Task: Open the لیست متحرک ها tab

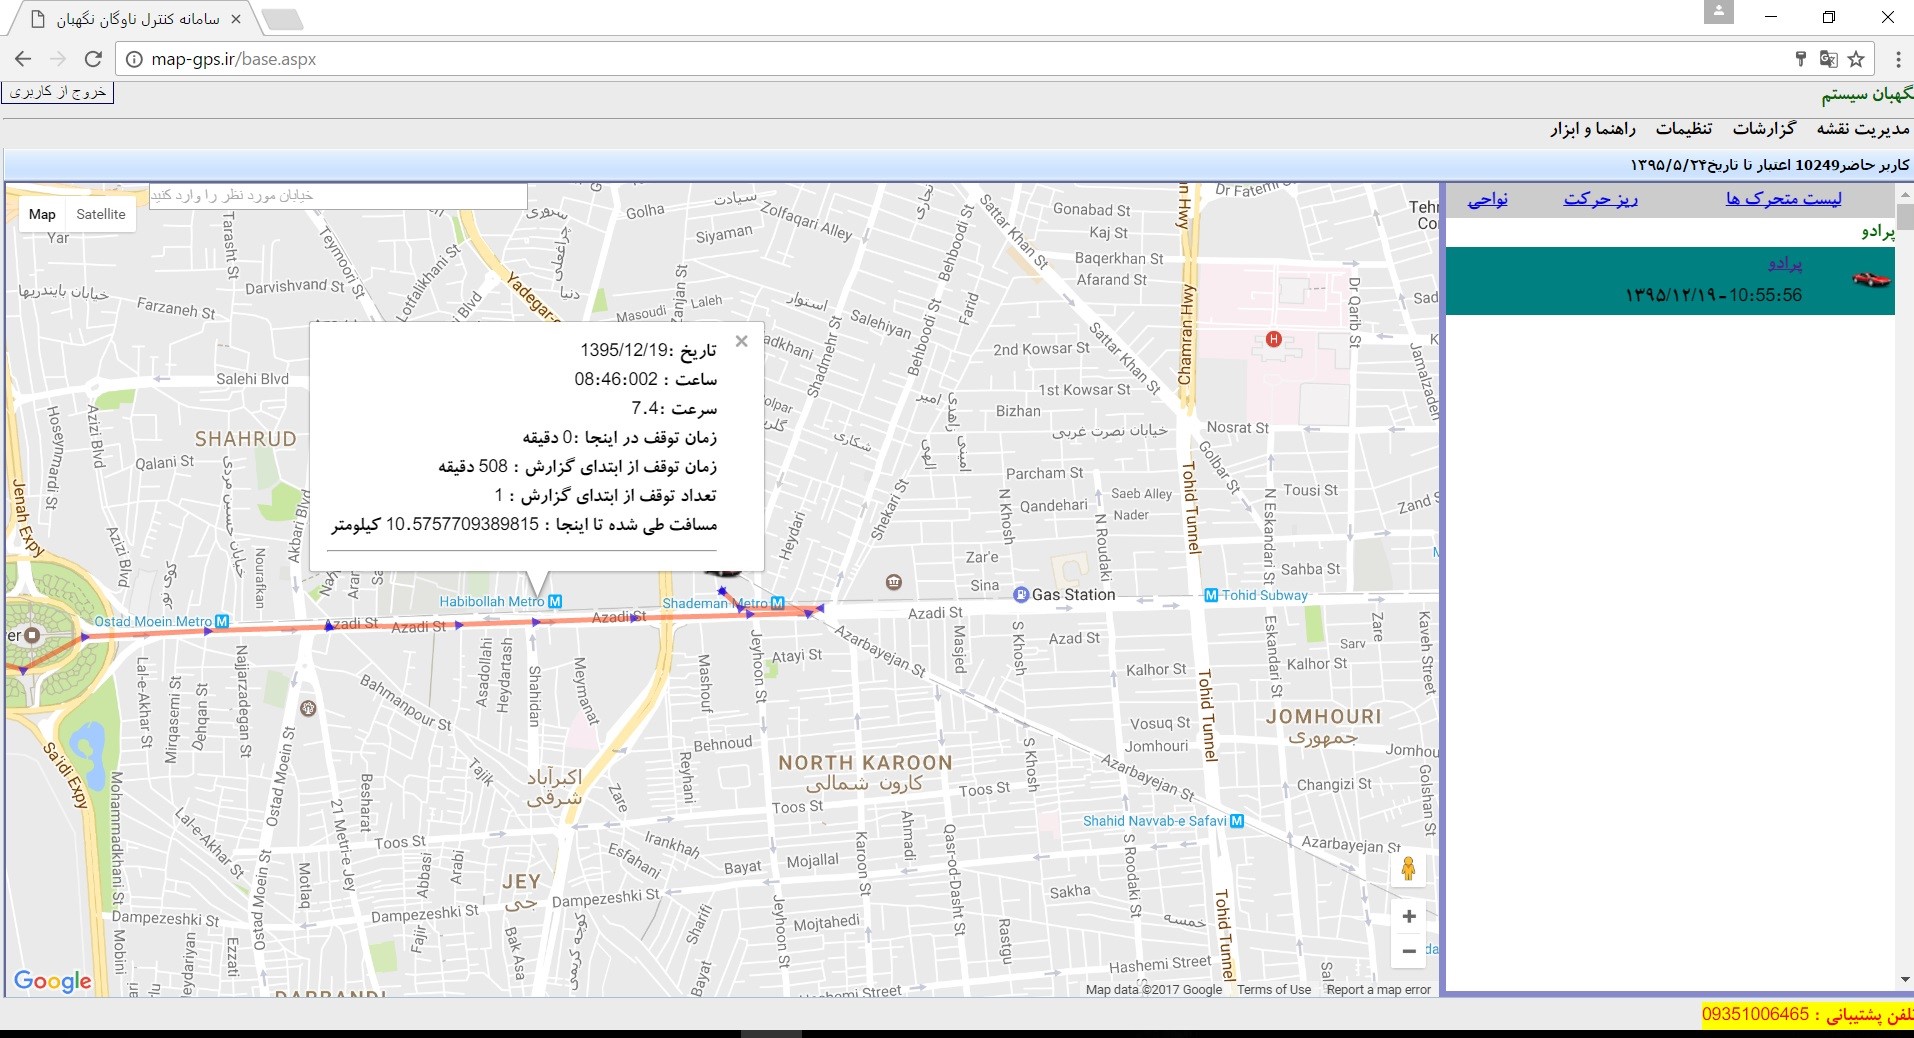Action: [1783, 199]
